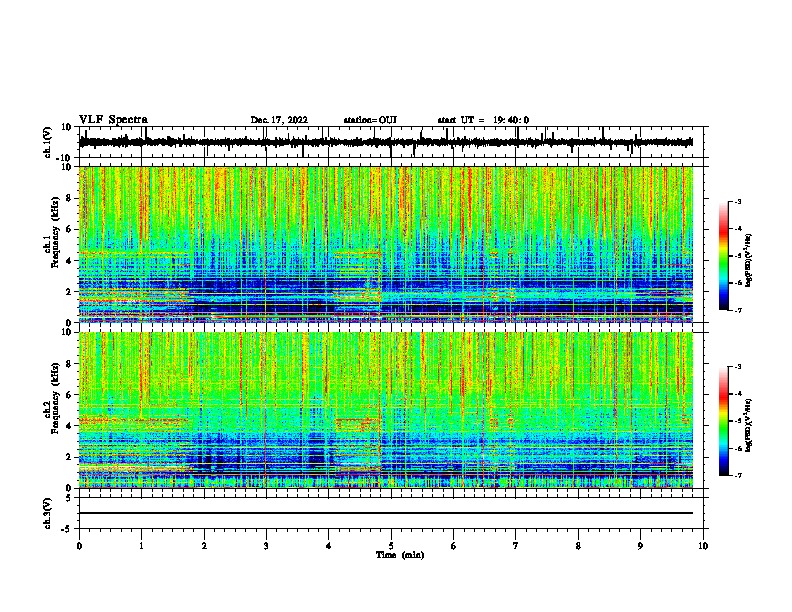
Task: Click ch.1 color bar log(PSD) label
Action: coord(749,260)
